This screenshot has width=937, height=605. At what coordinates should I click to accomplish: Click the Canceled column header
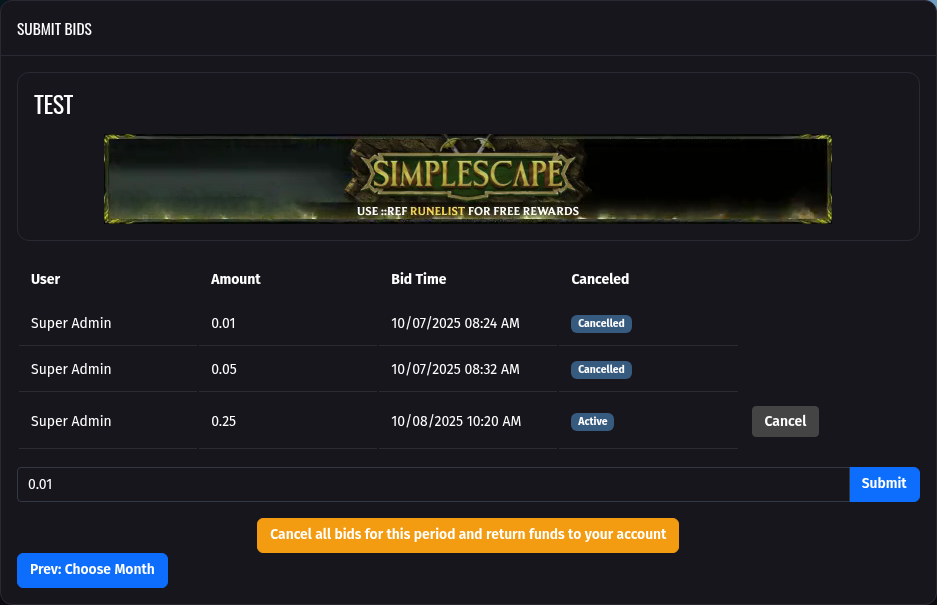(x=600, y=279)
